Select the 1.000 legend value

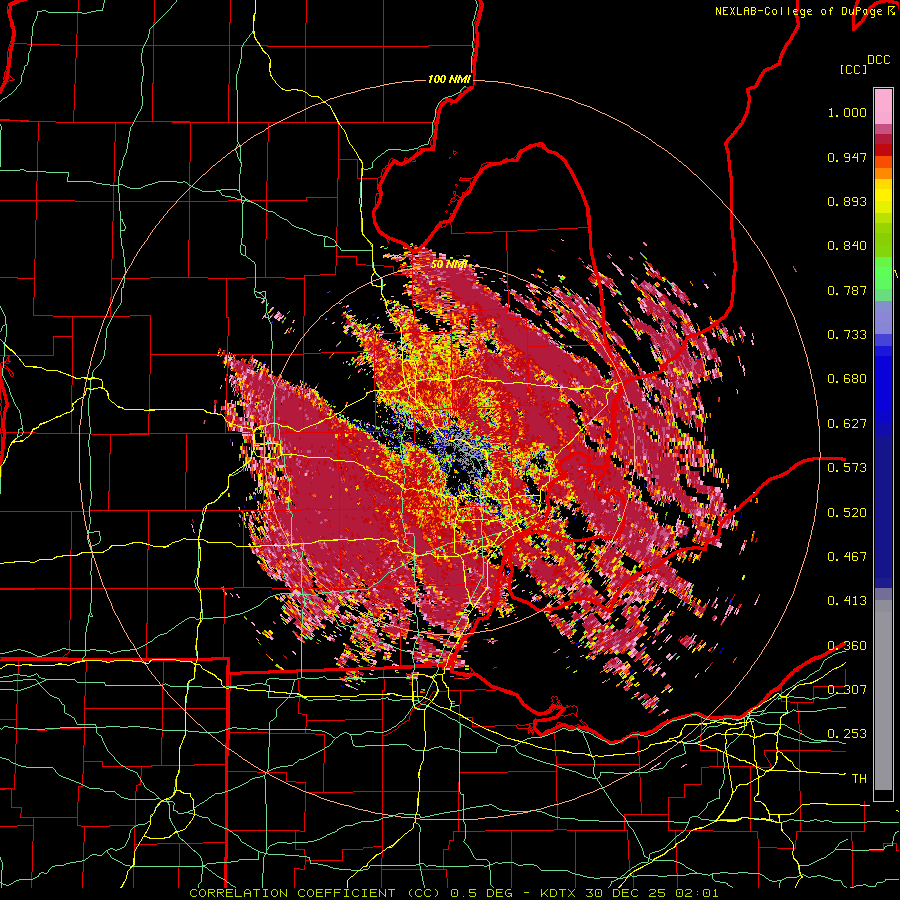coord(847,112)
